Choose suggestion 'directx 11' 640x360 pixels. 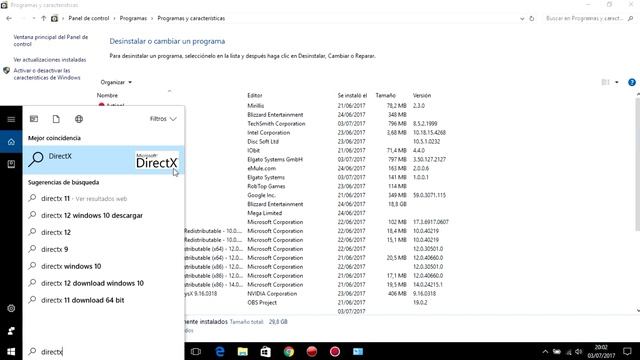pyautogui.click(x=104, y=198)
